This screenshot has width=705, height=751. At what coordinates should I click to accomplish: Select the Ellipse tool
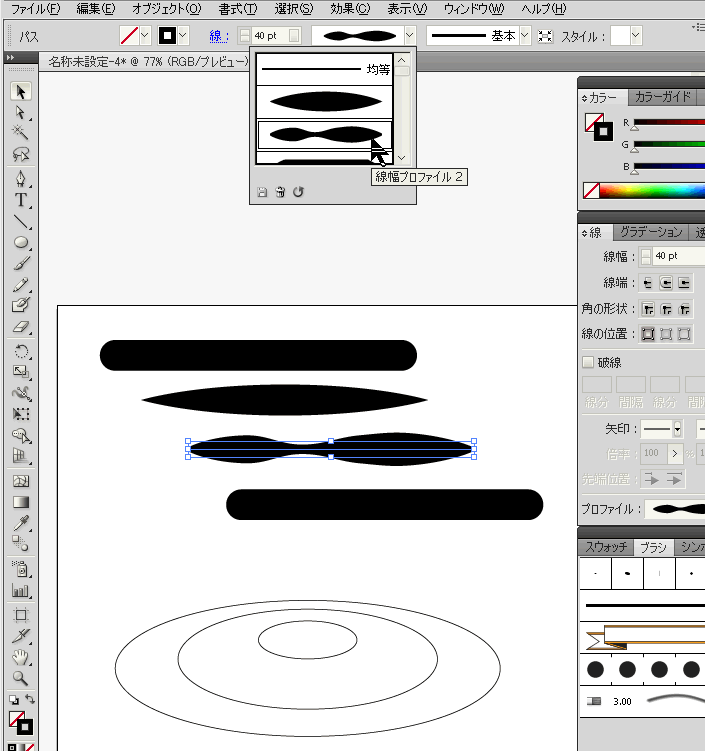21,242
